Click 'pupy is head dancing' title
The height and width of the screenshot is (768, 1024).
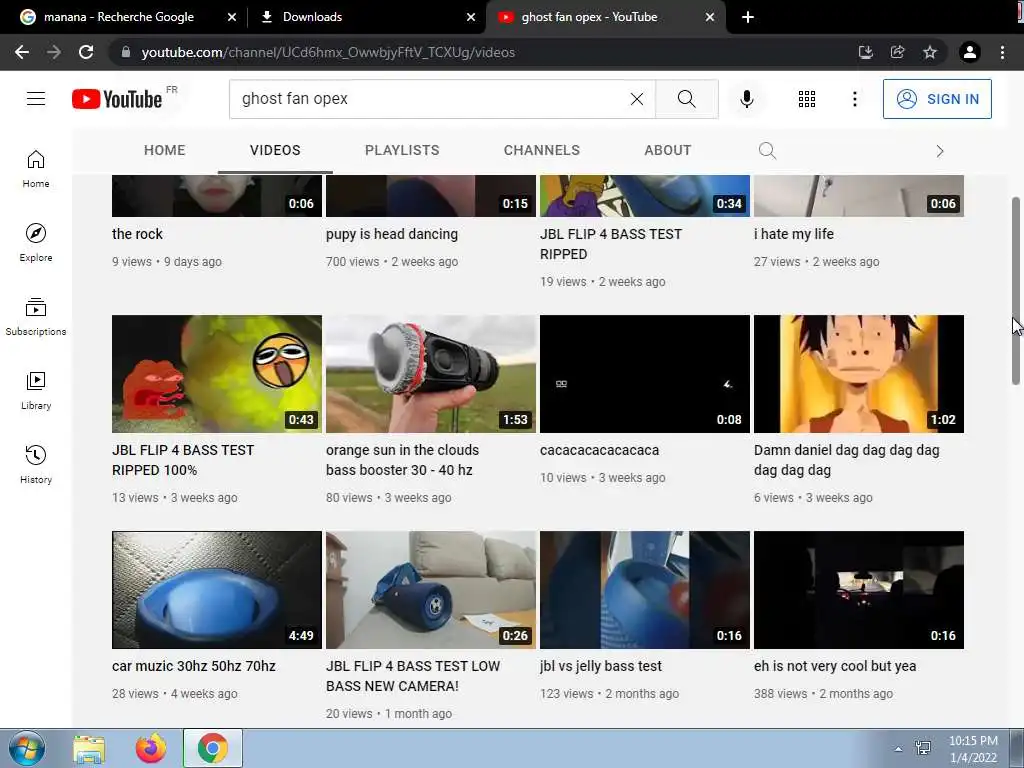click(x=392, y=234)
